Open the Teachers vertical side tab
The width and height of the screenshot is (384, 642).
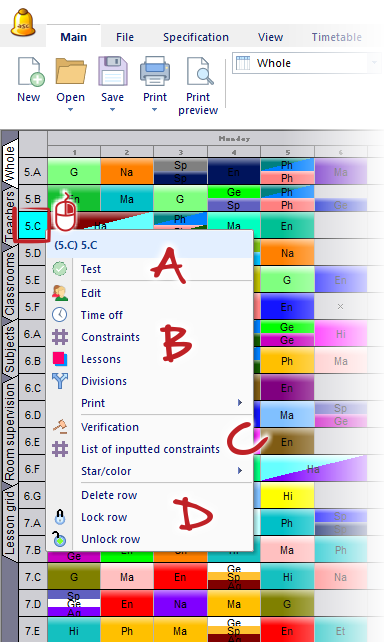(x=10, y=216)
